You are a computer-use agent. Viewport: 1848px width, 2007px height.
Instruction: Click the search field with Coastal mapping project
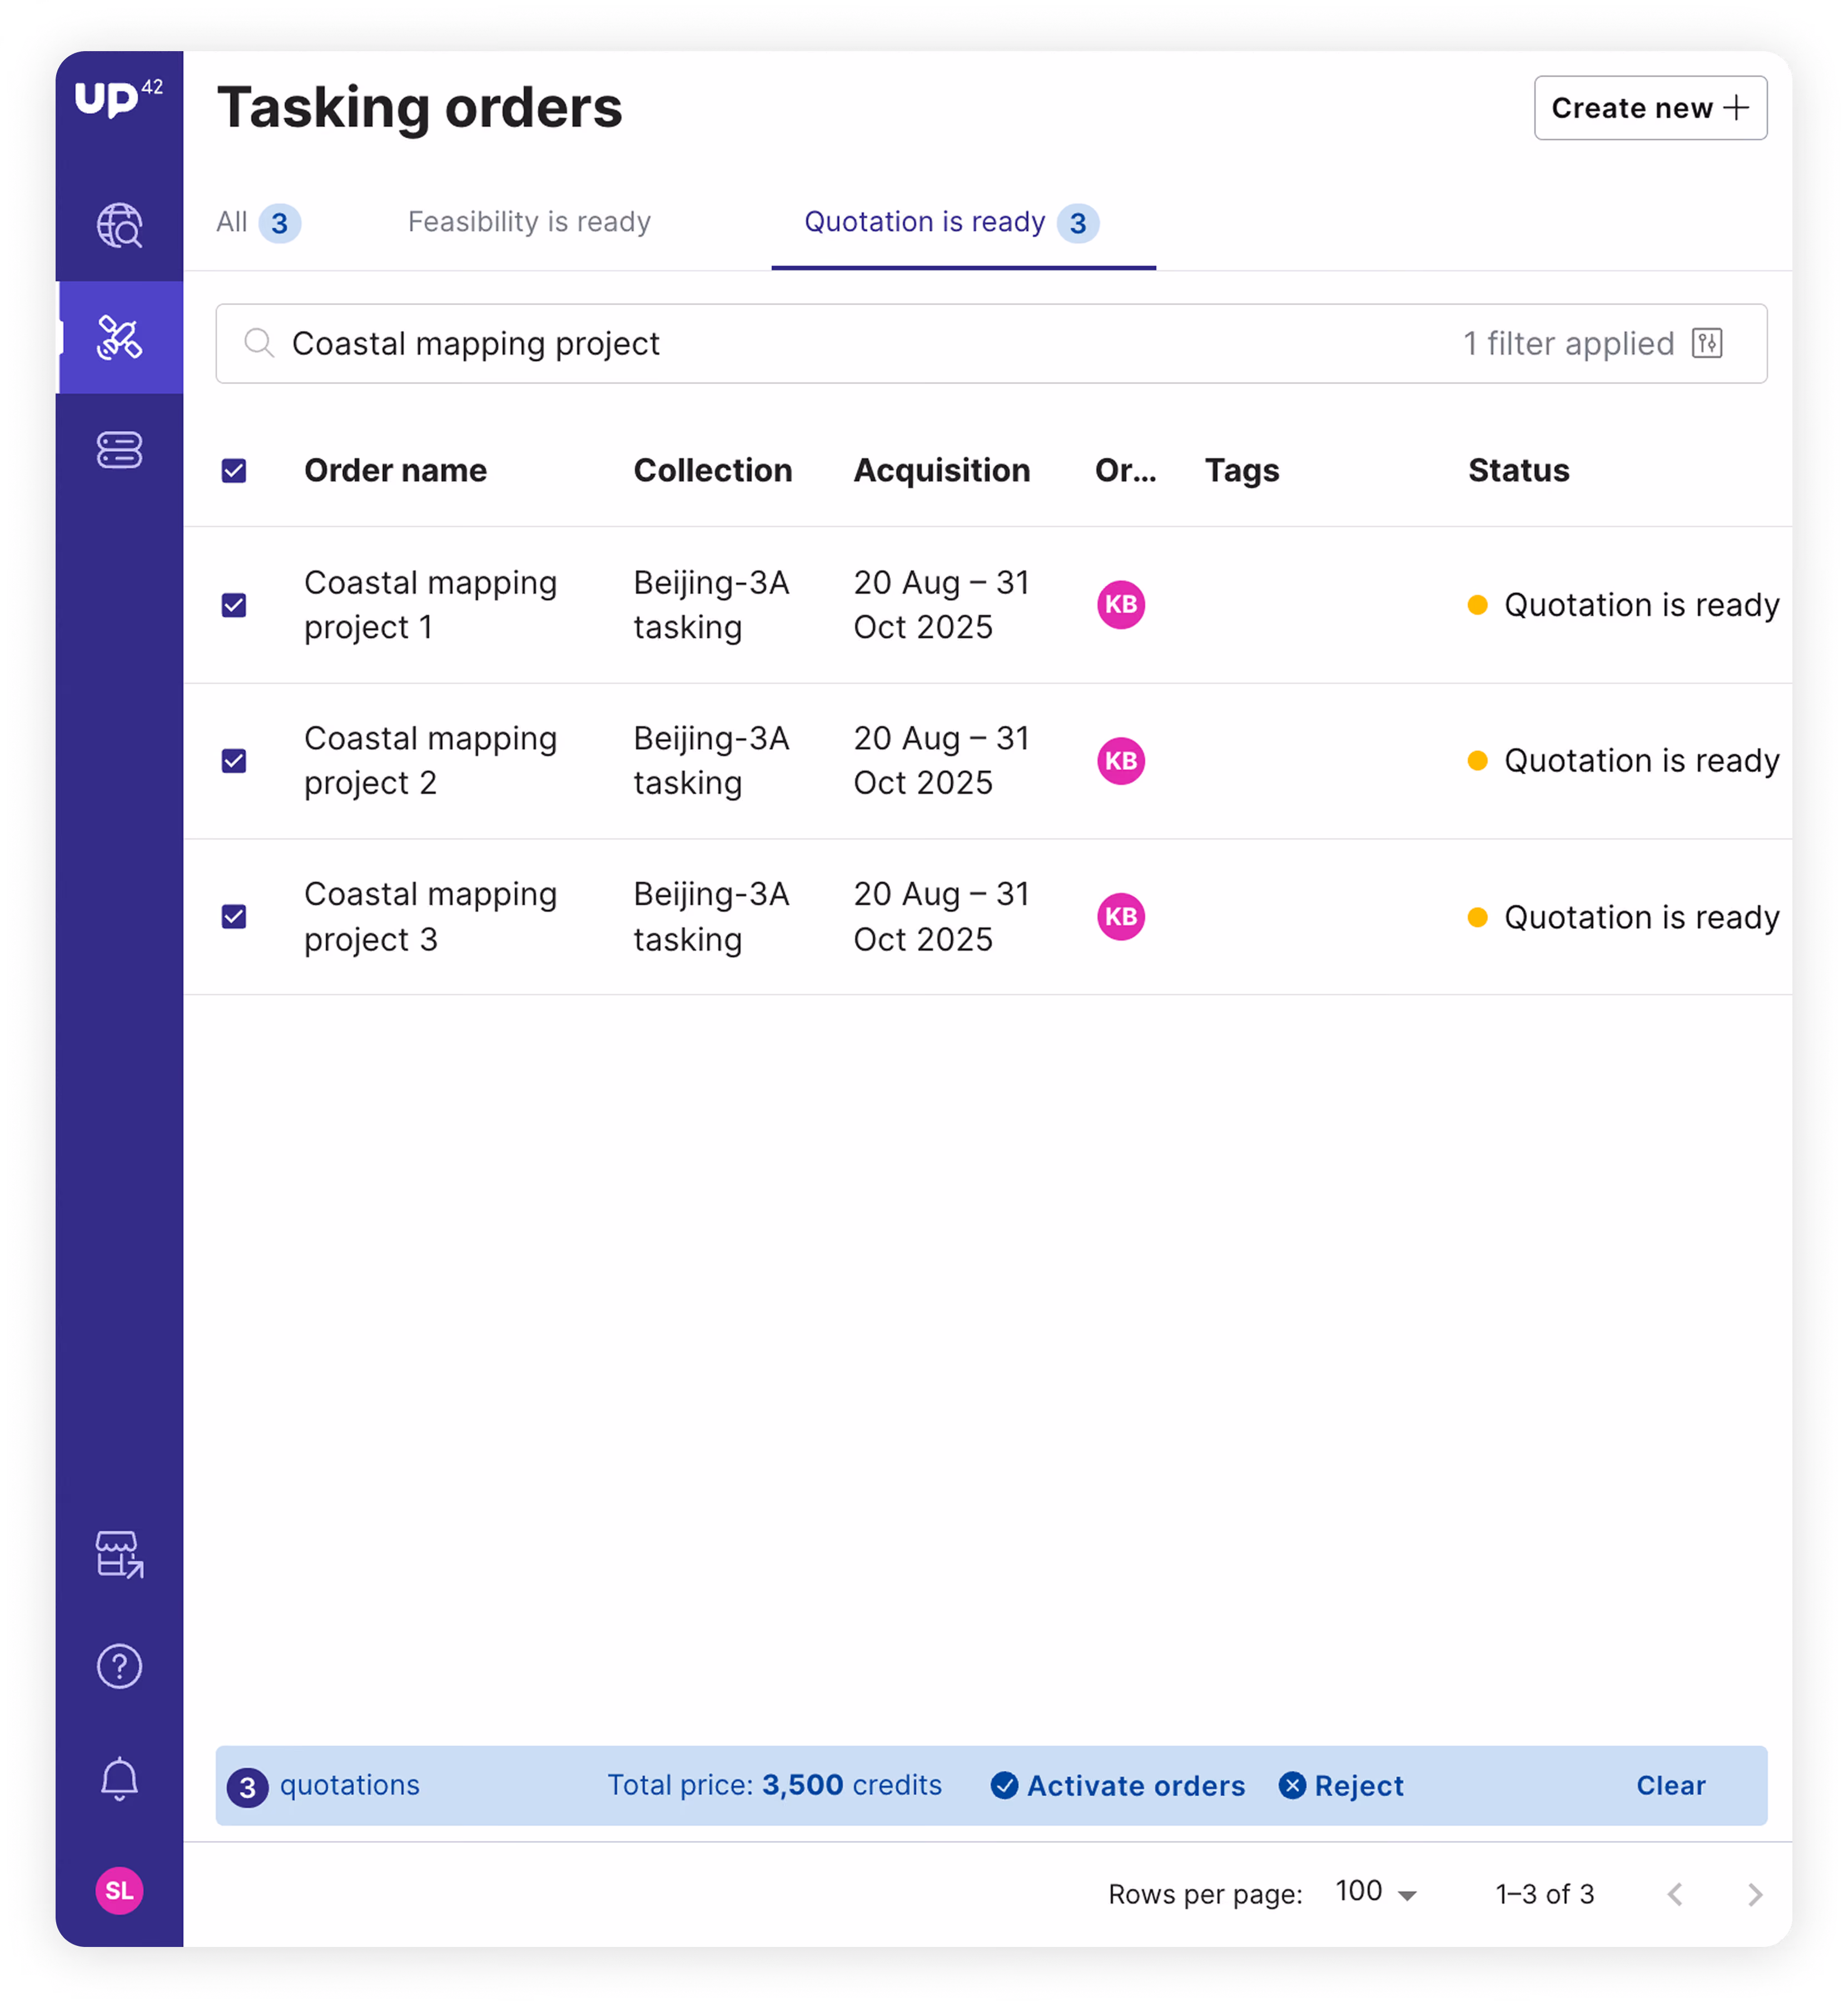tap(991, 343)
